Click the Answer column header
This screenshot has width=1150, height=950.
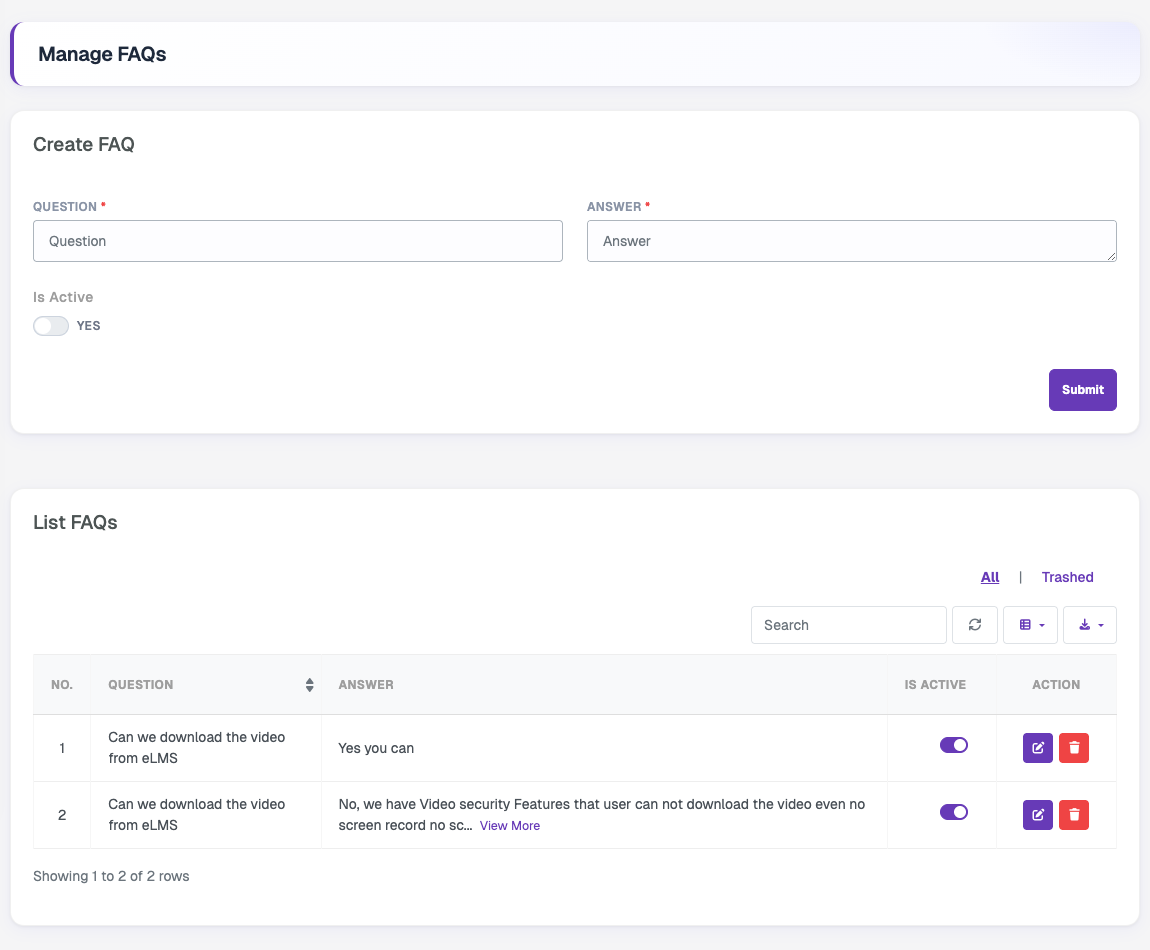click(366, 684)
